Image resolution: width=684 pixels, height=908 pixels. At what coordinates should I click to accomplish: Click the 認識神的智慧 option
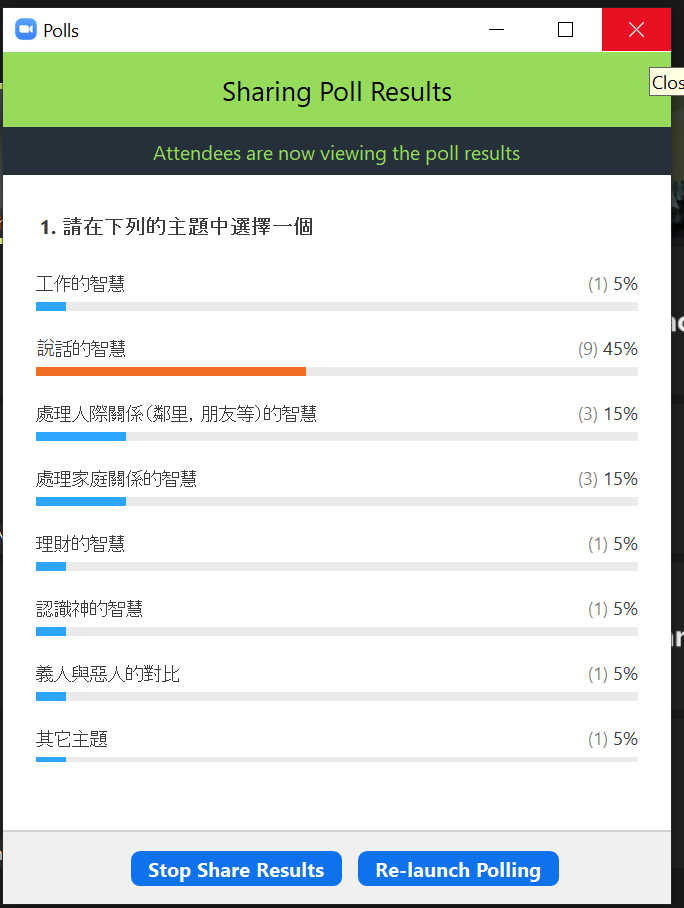89,609
